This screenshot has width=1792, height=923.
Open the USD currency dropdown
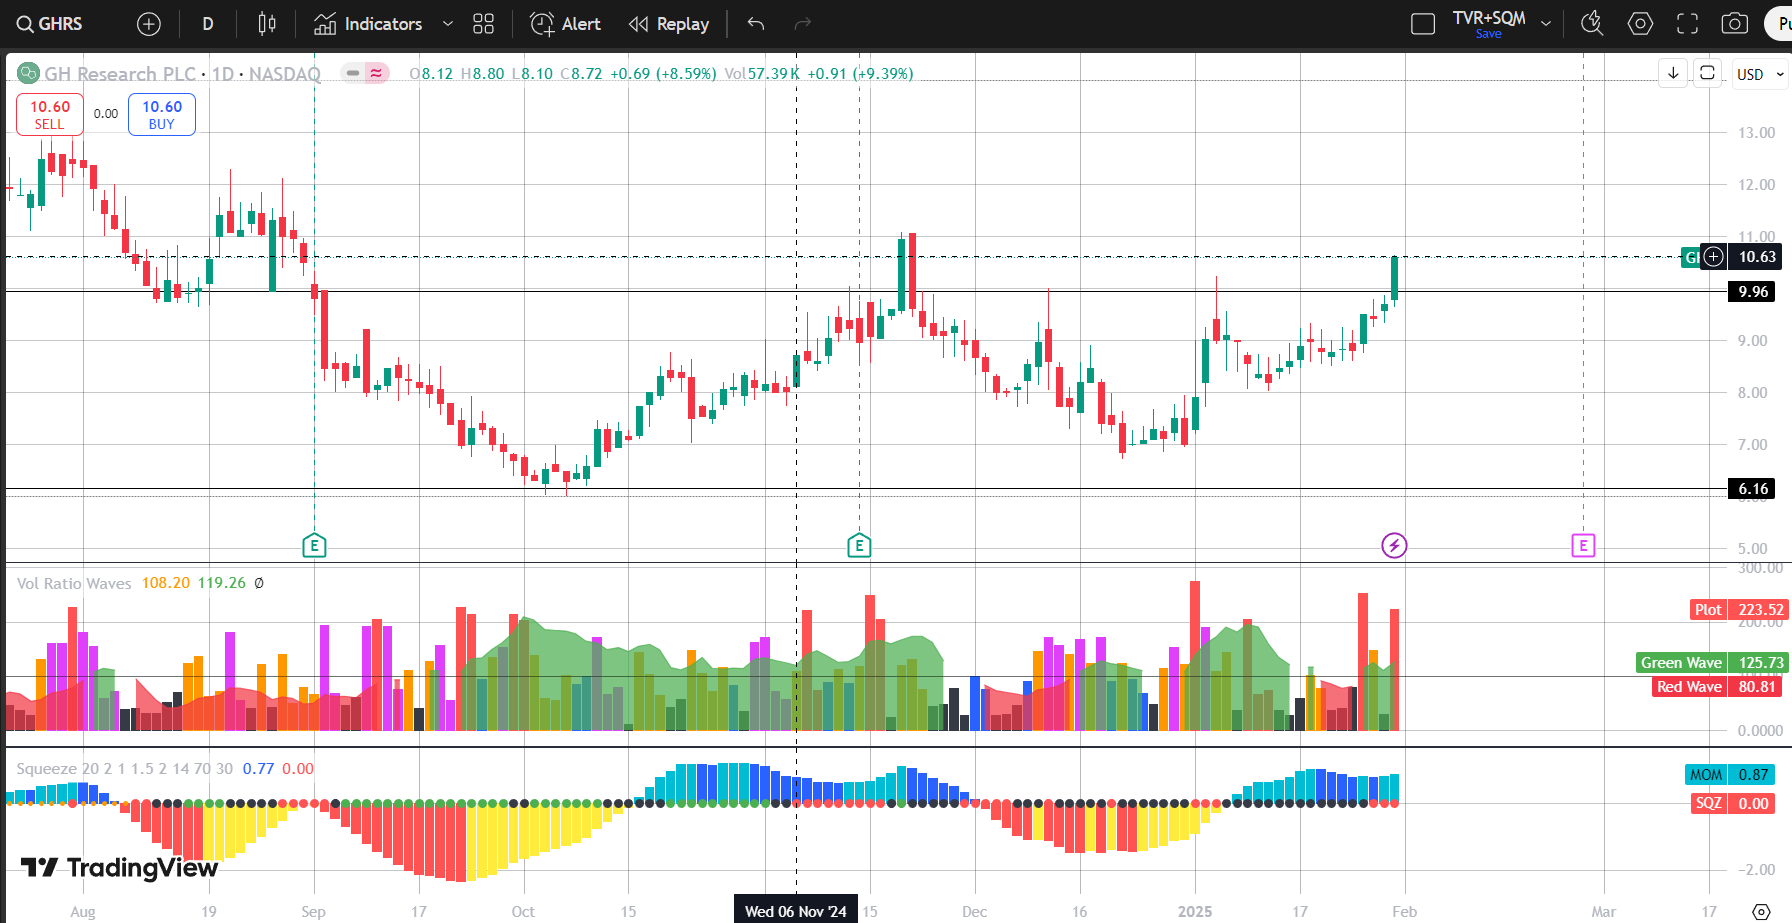click(1759, 74)
